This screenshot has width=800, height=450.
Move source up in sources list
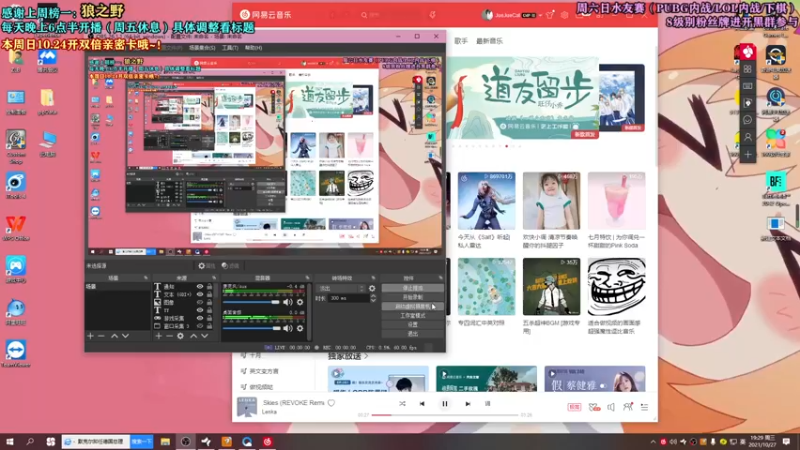pyautogui.click(x=193, y=336)
